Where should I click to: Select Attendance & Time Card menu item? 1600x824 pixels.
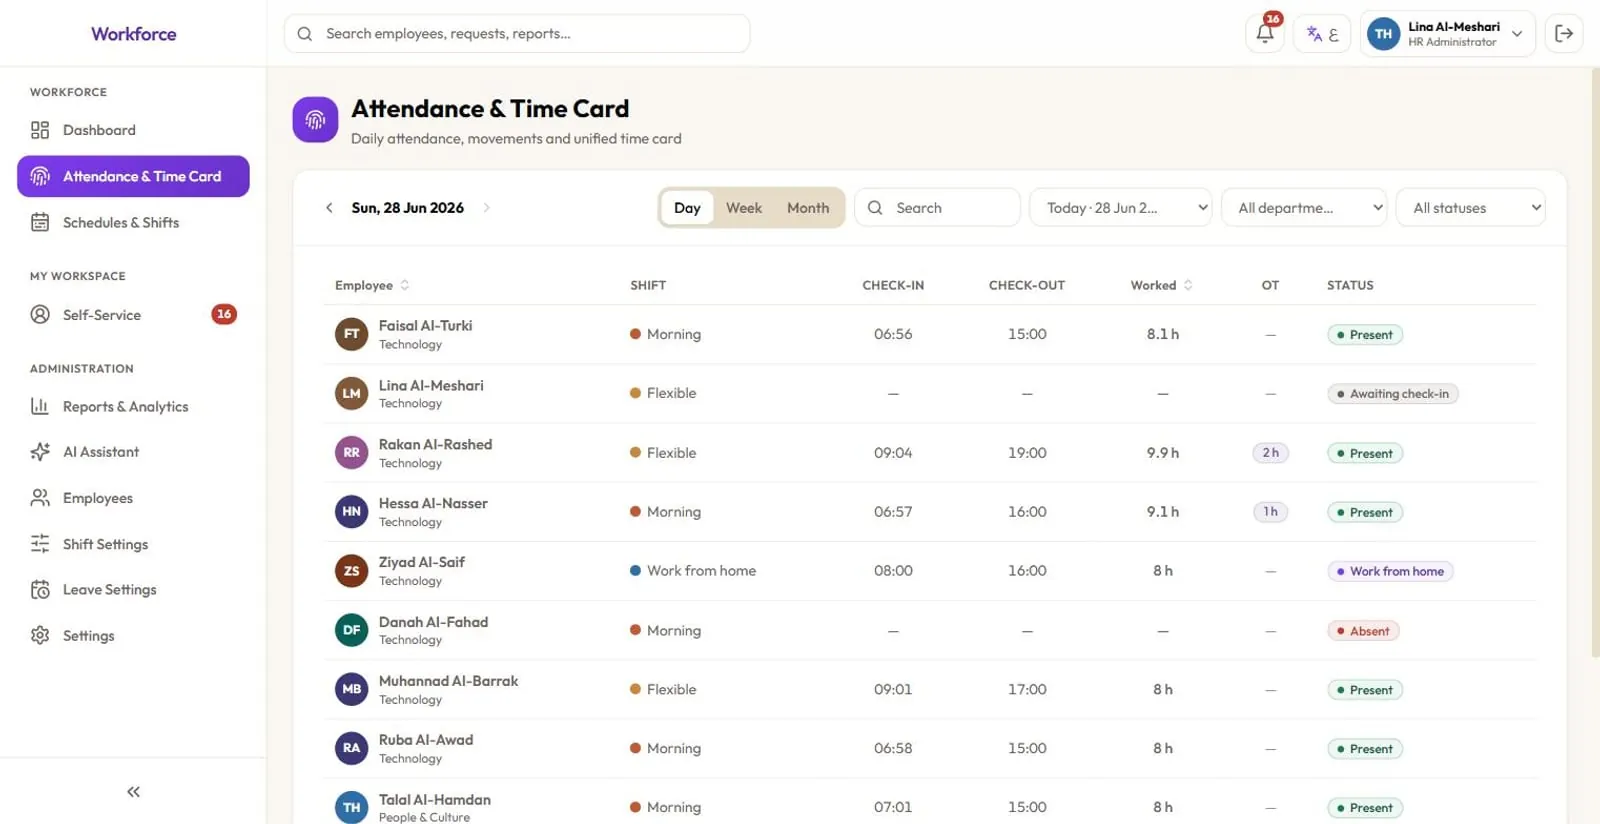[133, 176]
